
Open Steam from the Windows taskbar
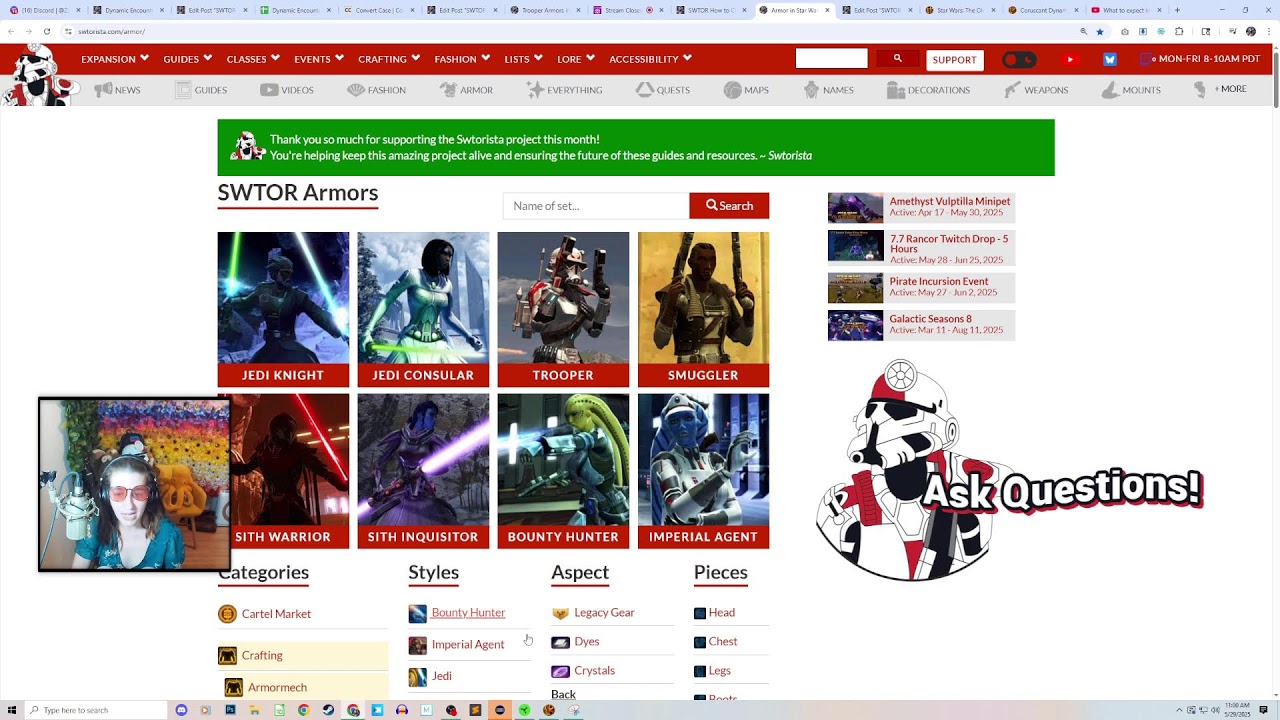[x=328, y=710]
